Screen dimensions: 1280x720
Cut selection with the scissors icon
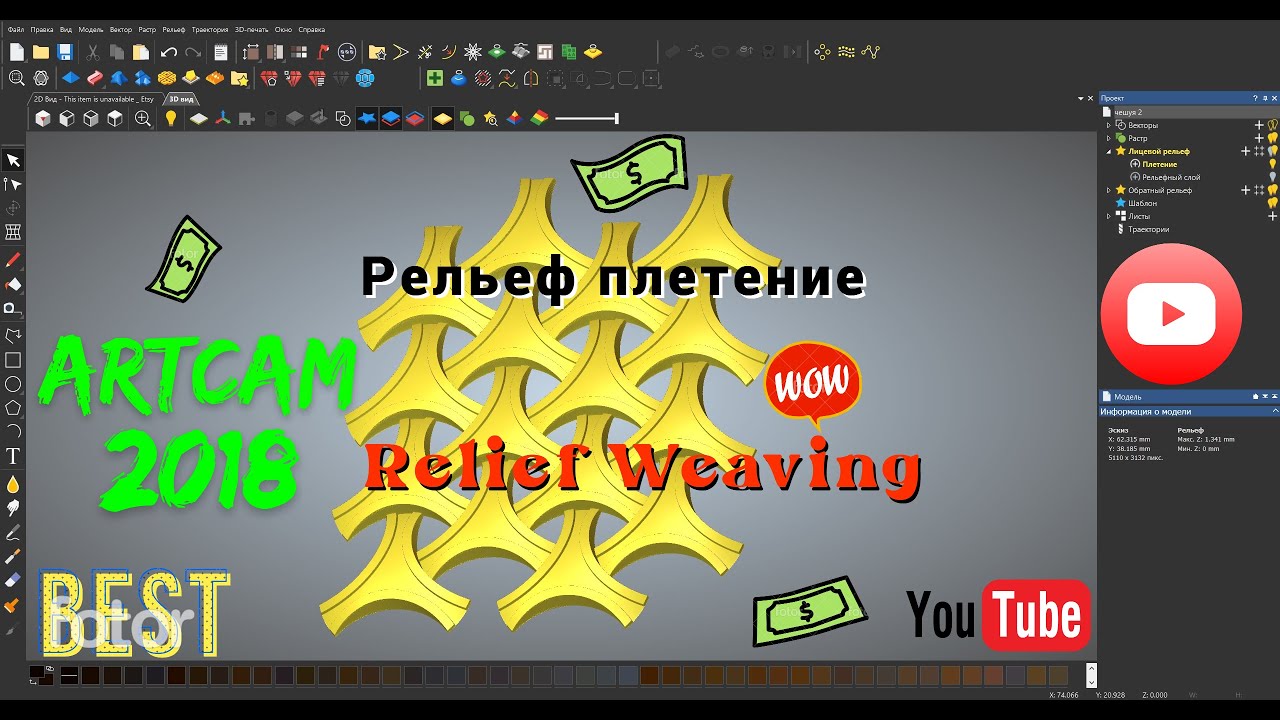93,52
